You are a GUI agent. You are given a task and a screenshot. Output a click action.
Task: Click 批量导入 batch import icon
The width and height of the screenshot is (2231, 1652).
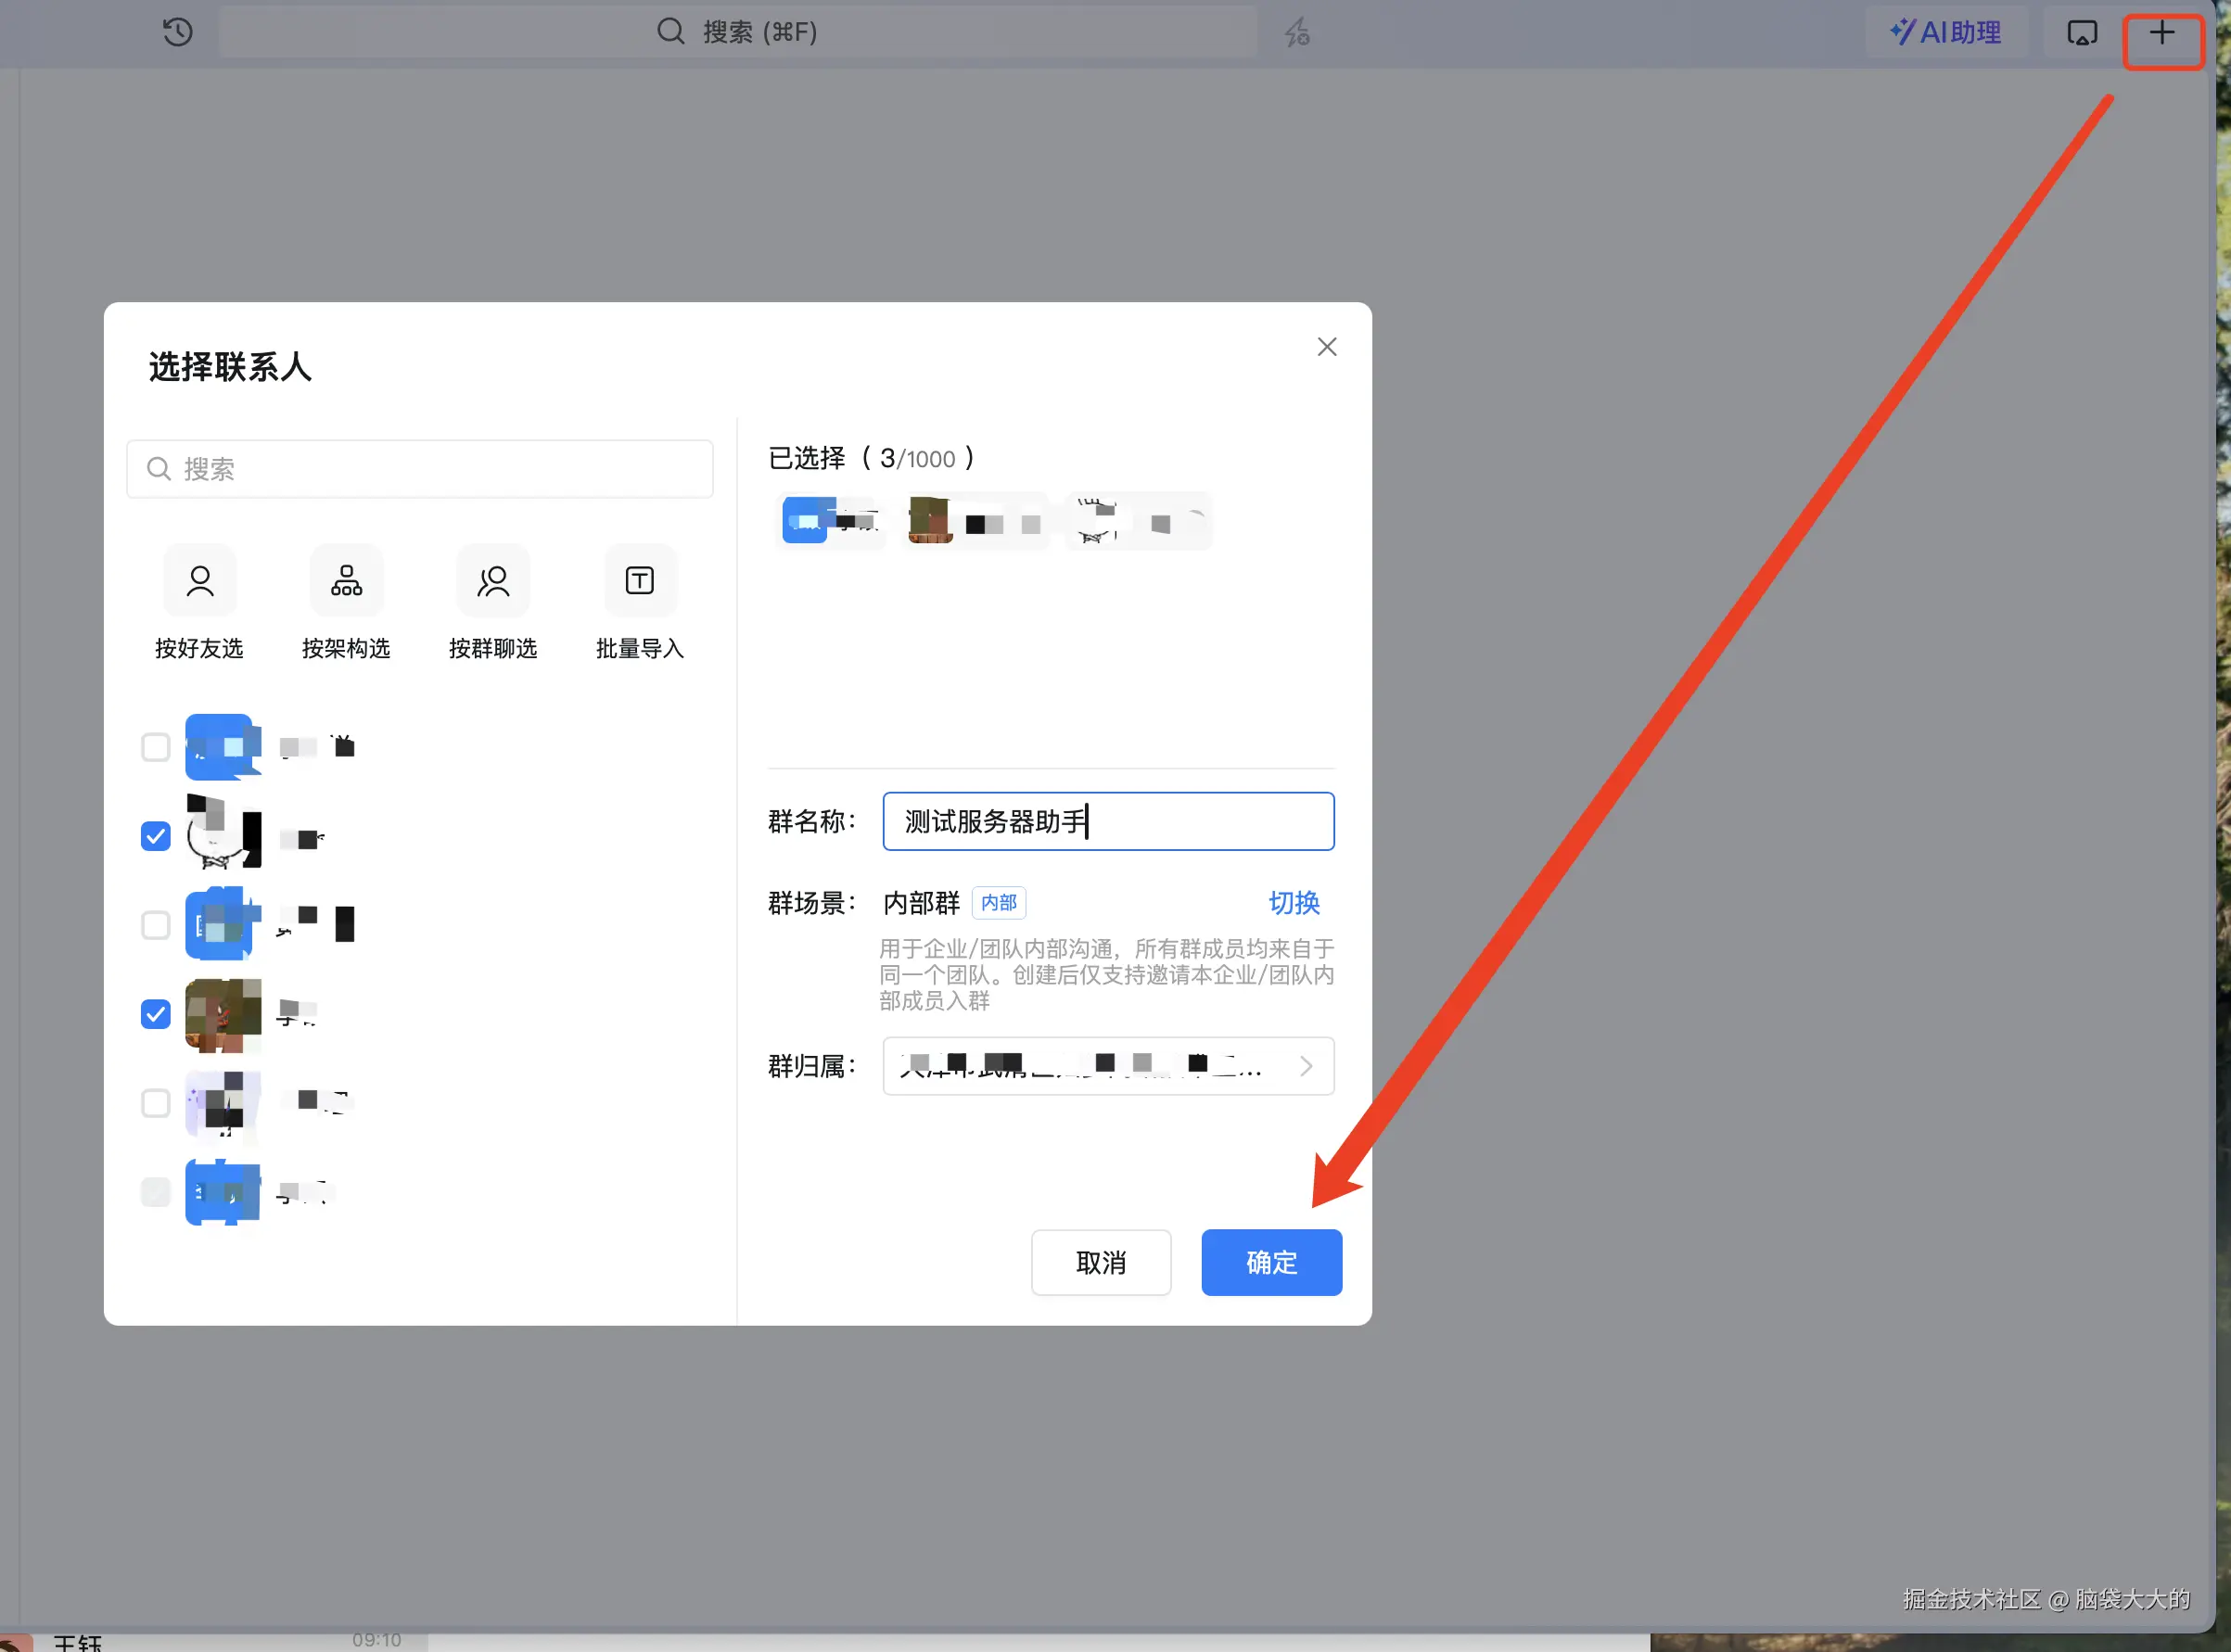[x=640, y=581]
